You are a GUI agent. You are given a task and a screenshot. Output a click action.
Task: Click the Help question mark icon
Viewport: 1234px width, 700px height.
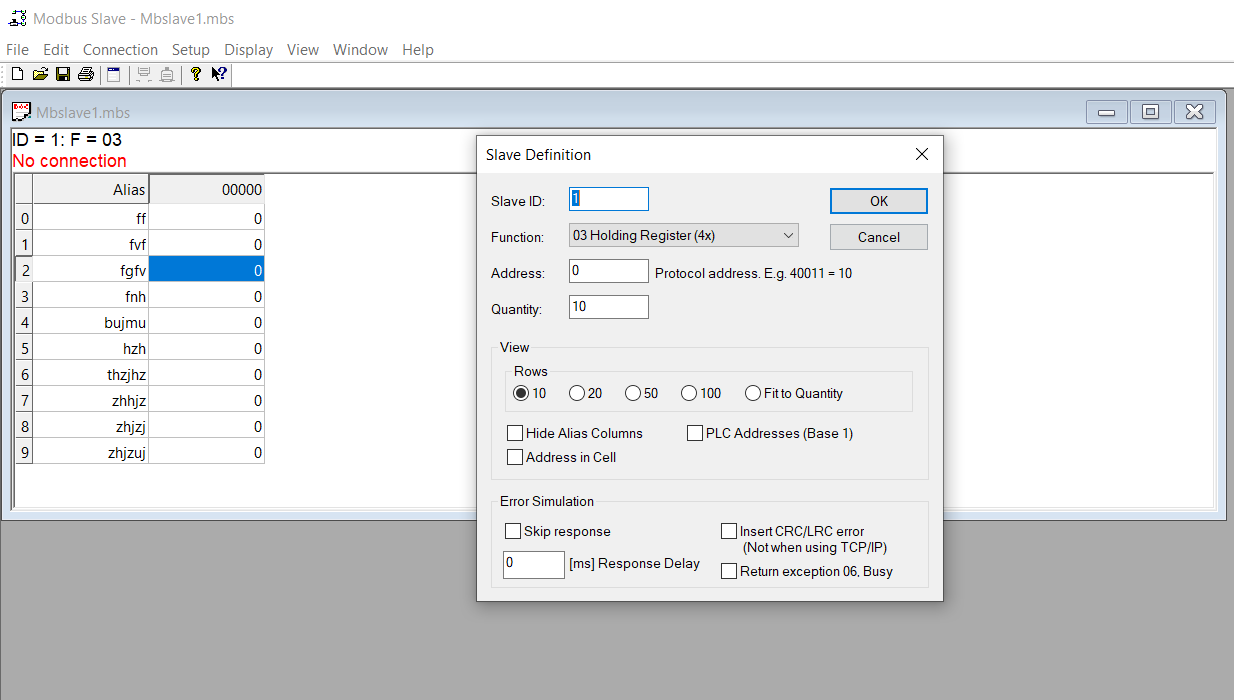195,73
